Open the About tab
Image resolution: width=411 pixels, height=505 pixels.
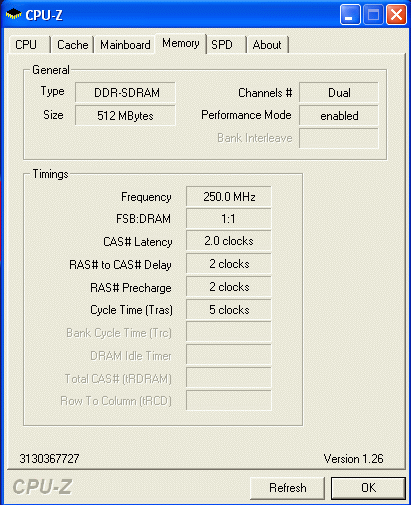(x=268, y=45)
